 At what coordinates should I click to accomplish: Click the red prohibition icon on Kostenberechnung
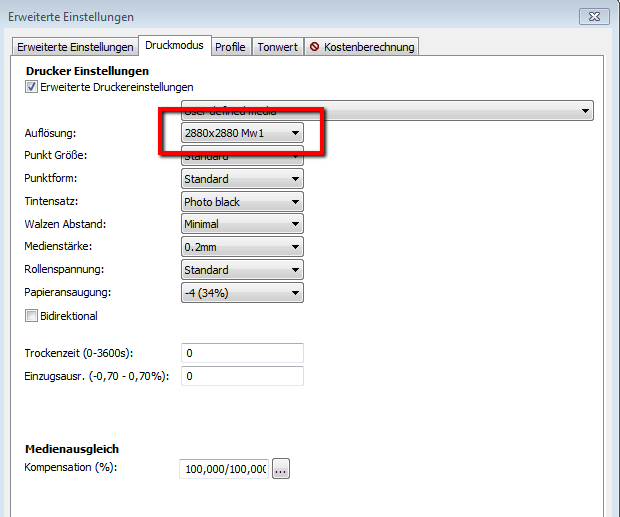click(x=314, y=47)
